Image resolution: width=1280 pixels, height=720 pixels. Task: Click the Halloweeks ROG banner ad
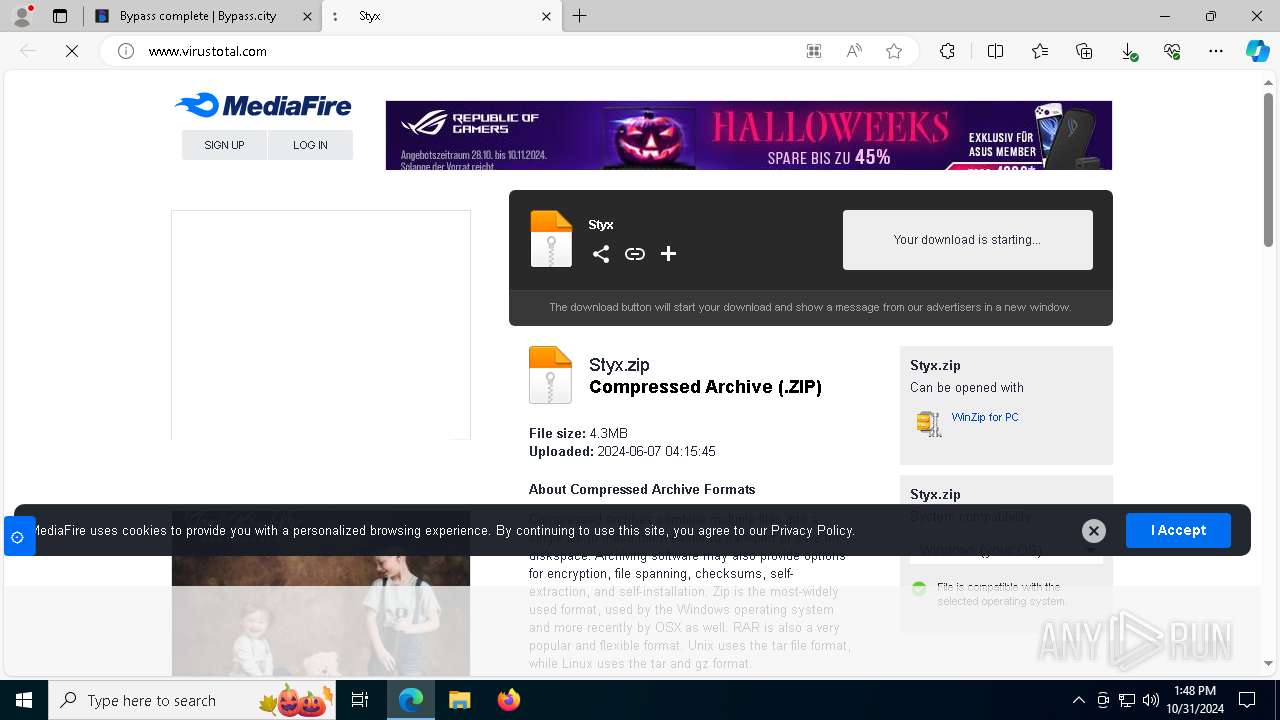pyautogui.click(x=748, y=135)
